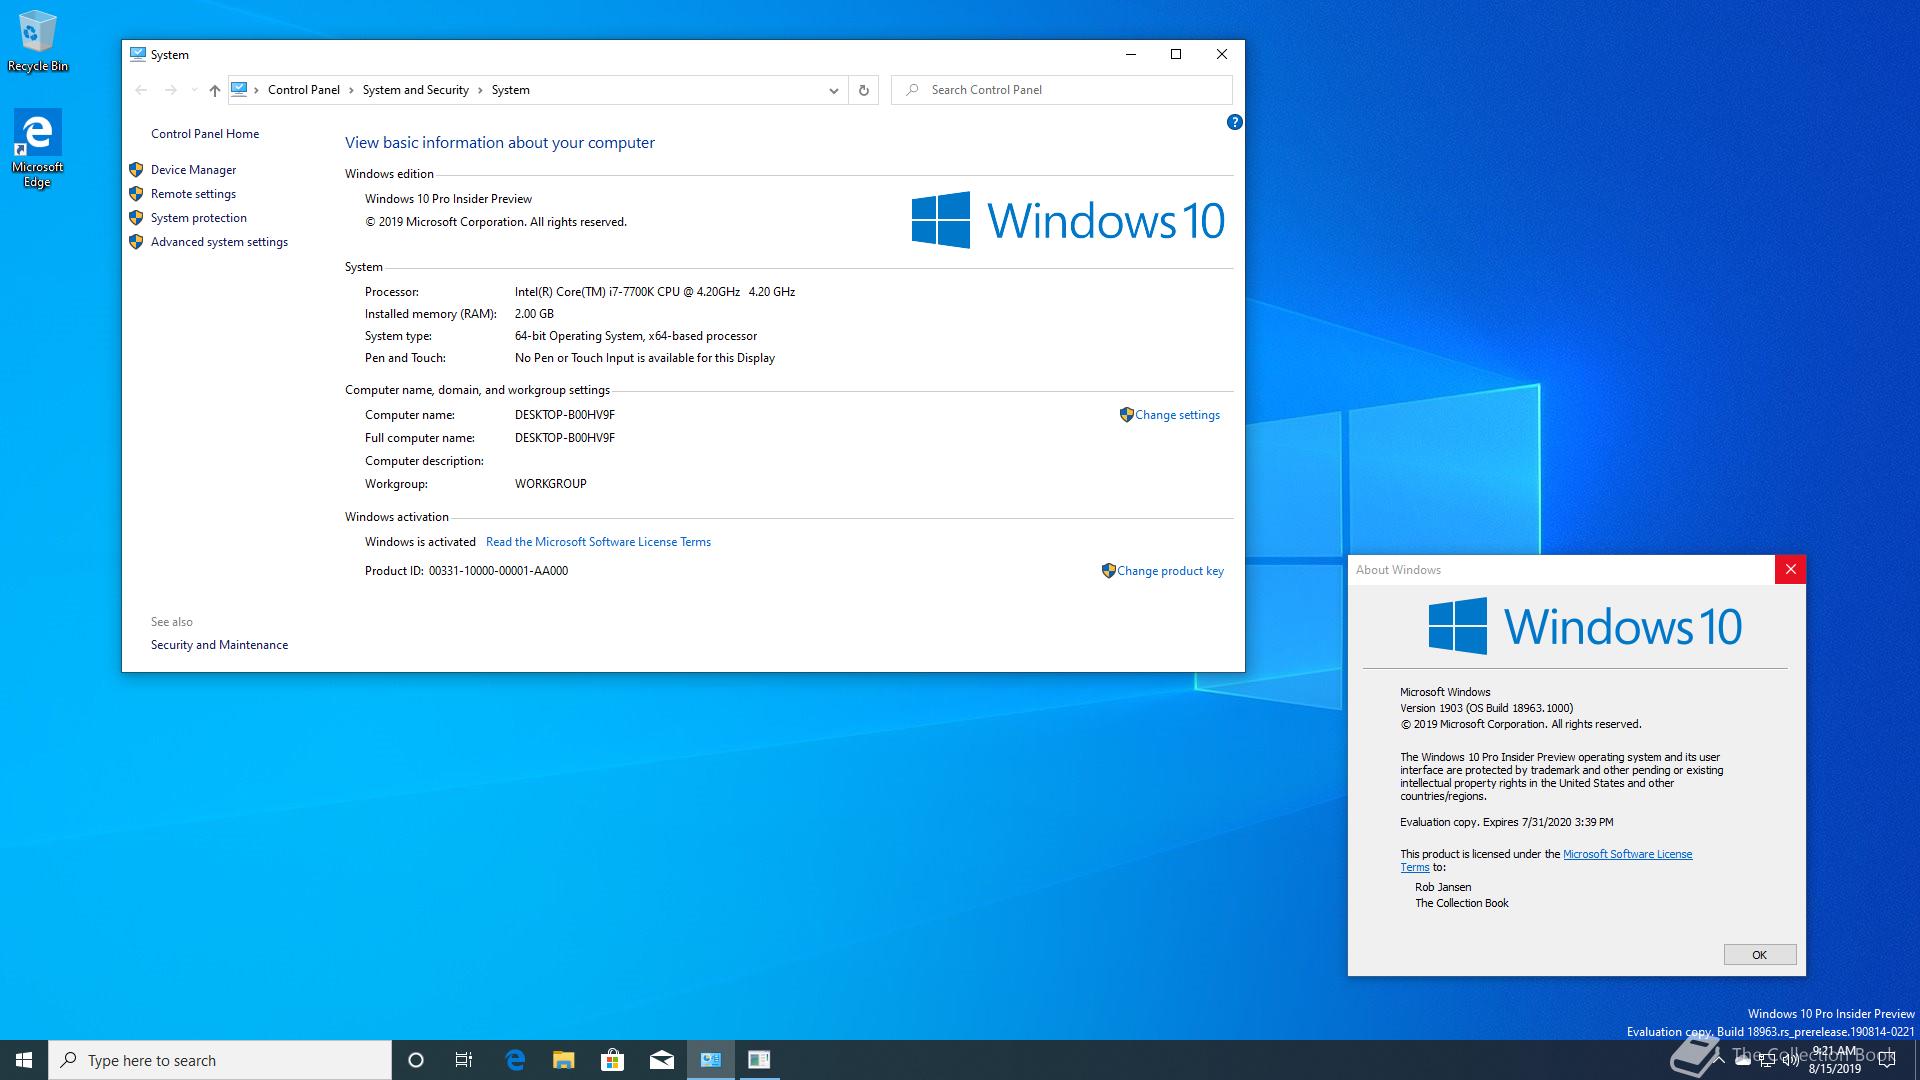Switch to the System window taskbar button

(711, 1060)
